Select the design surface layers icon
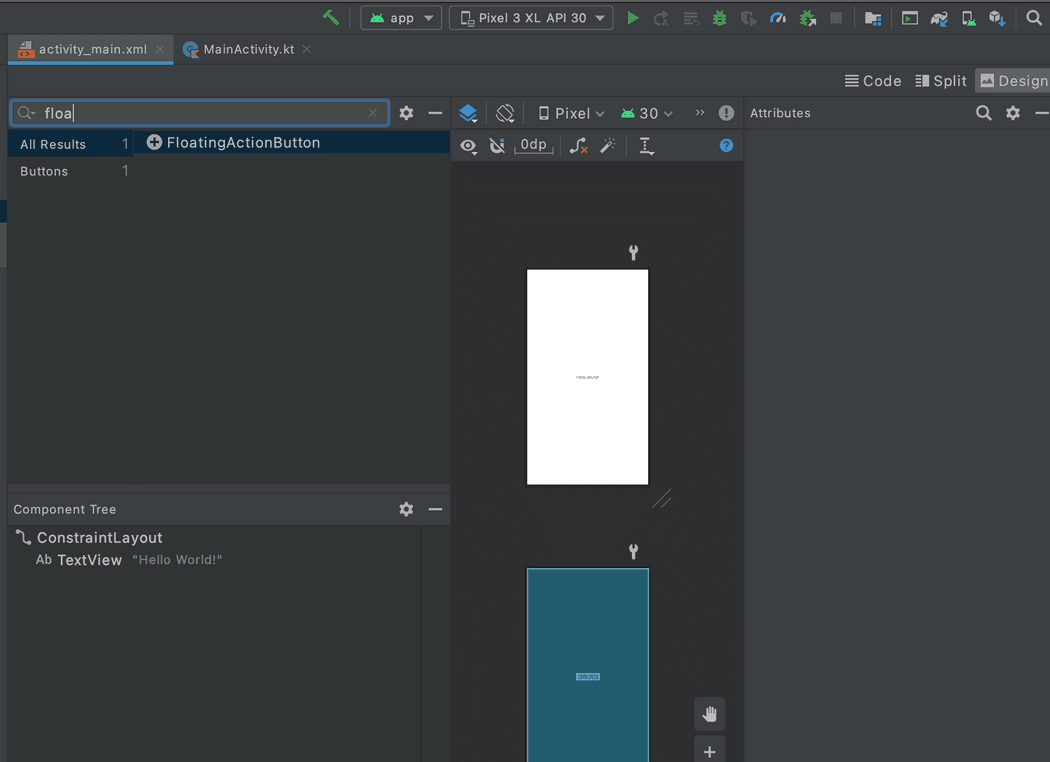 (468, 113)
